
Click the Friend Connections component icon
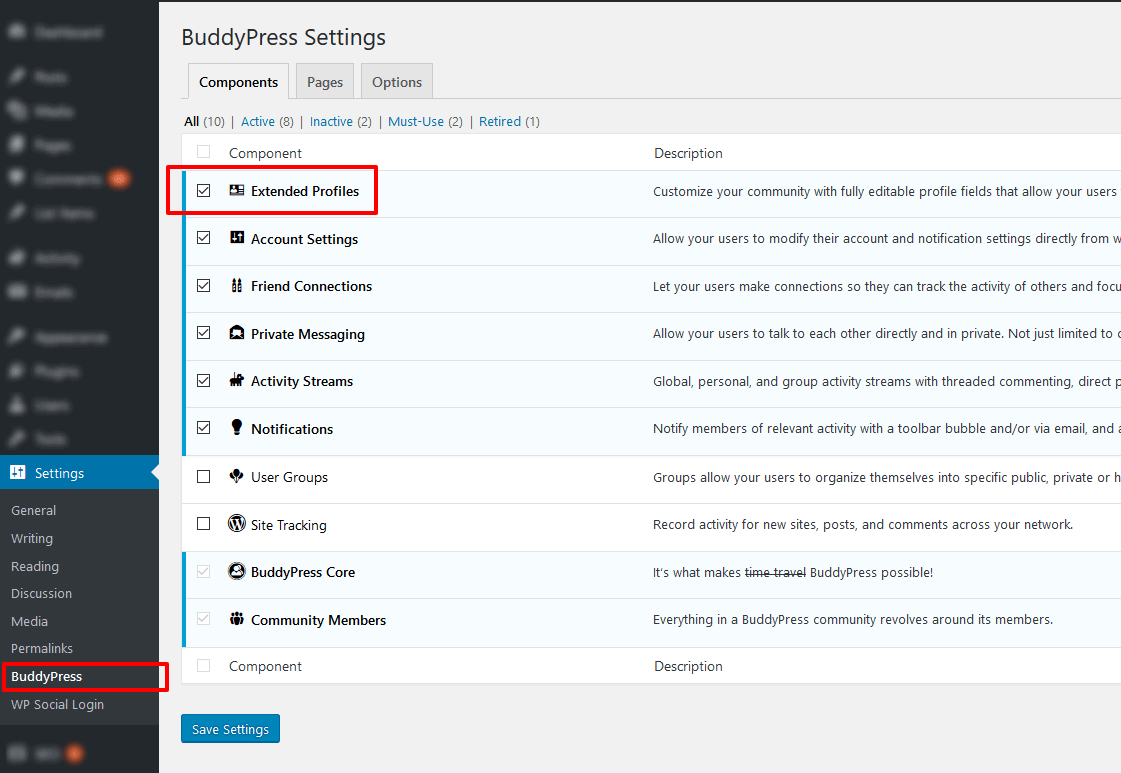(x=237, y=285)
